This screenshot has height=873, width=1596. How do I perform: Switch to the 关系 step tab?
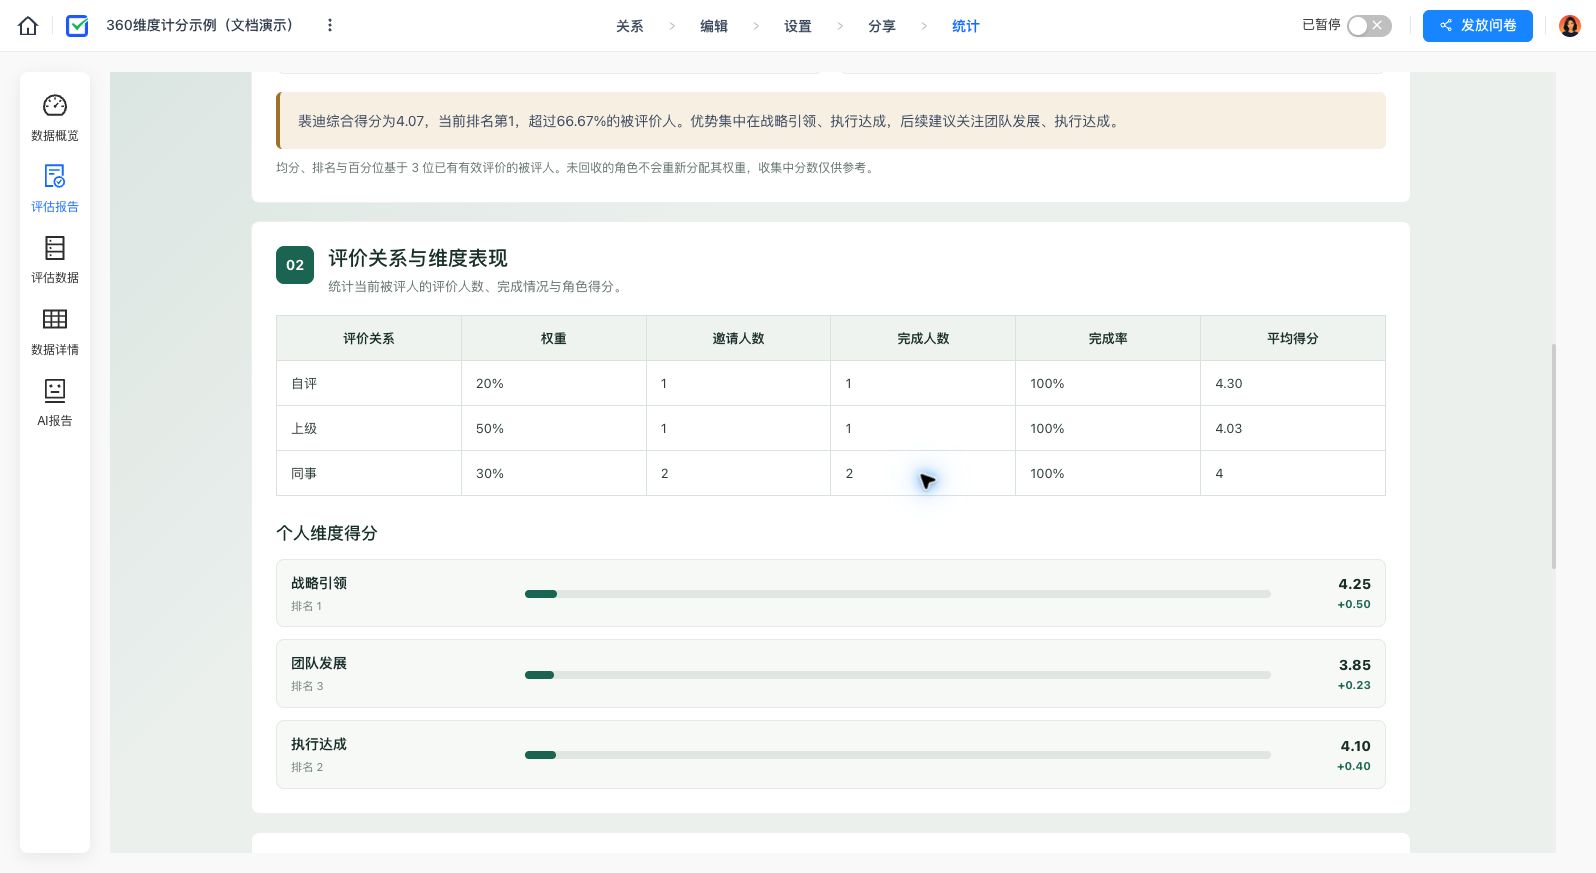click(630, 26)
